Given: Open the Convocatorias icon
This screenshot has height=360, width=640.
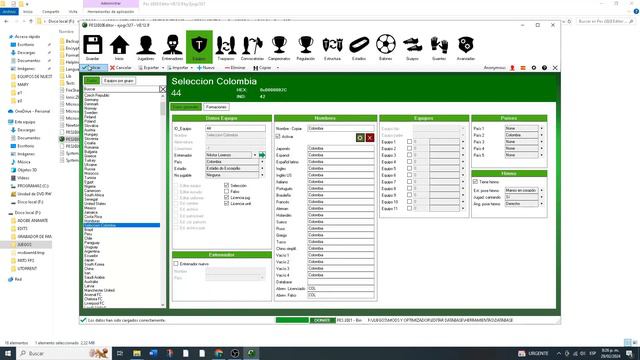Looking at the screenshot, I should coord(252,45).
